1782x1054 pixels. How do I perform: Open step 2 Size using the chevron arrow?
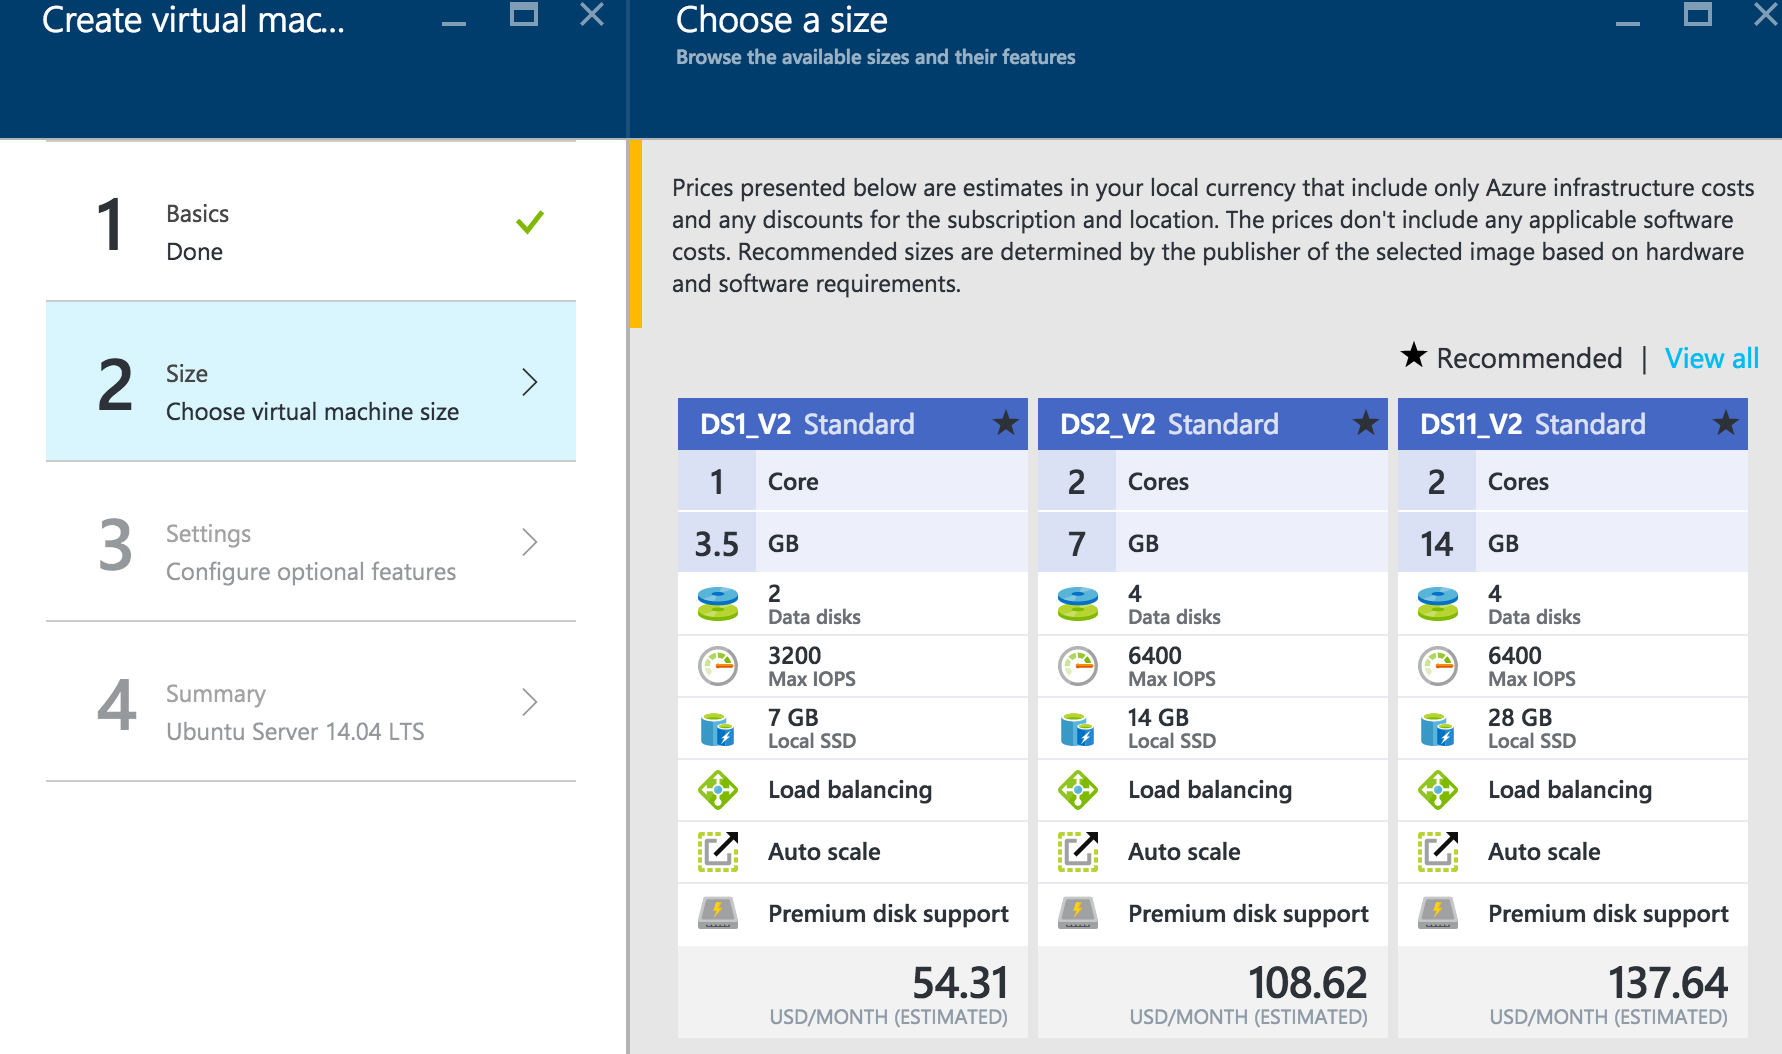point(530,382)
